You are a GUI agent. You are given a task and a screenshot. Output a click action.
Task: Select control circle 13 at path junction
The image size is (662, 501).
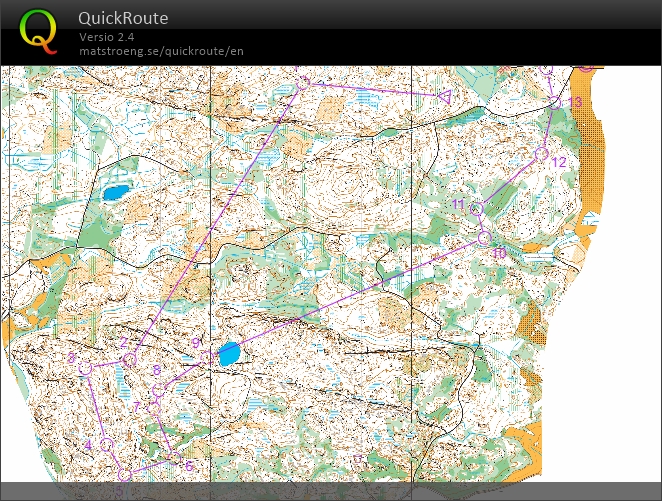(557, 101)
